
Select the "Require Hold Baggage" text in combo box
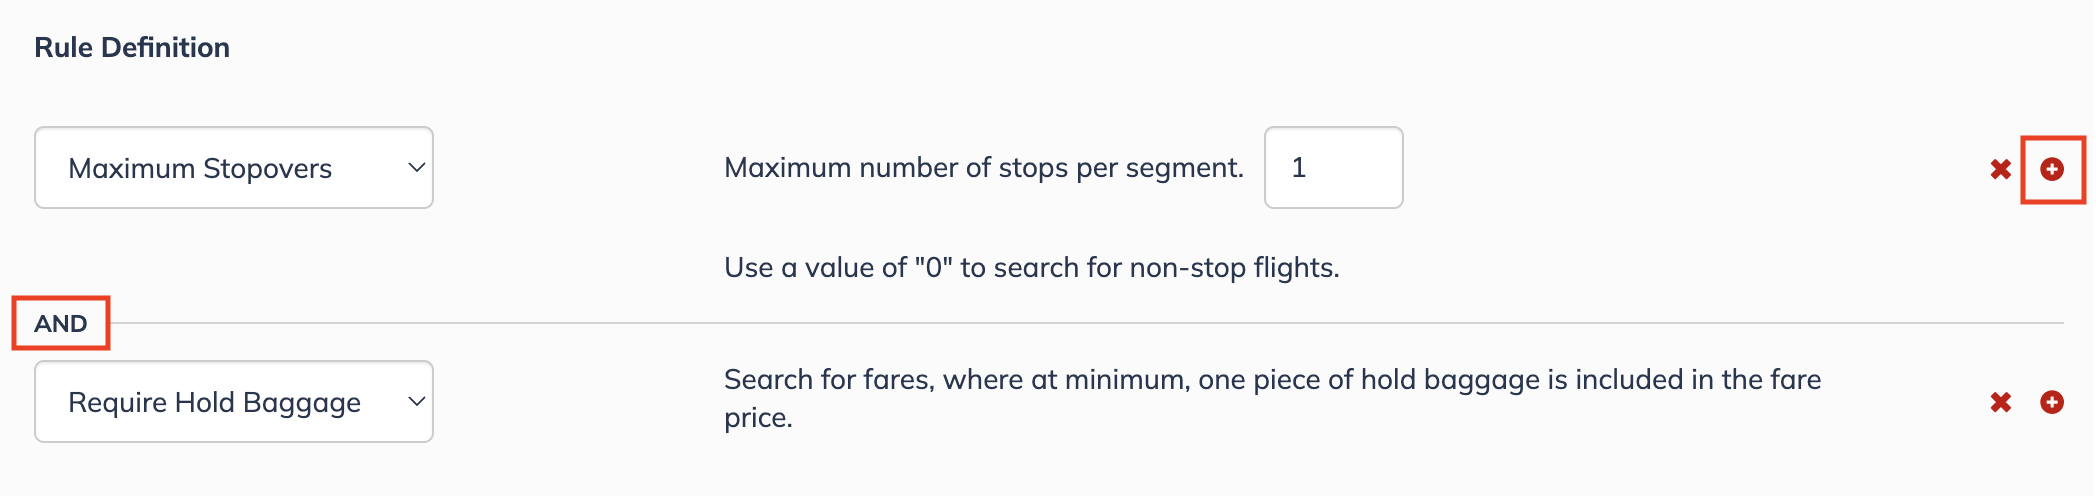point(214,402)
